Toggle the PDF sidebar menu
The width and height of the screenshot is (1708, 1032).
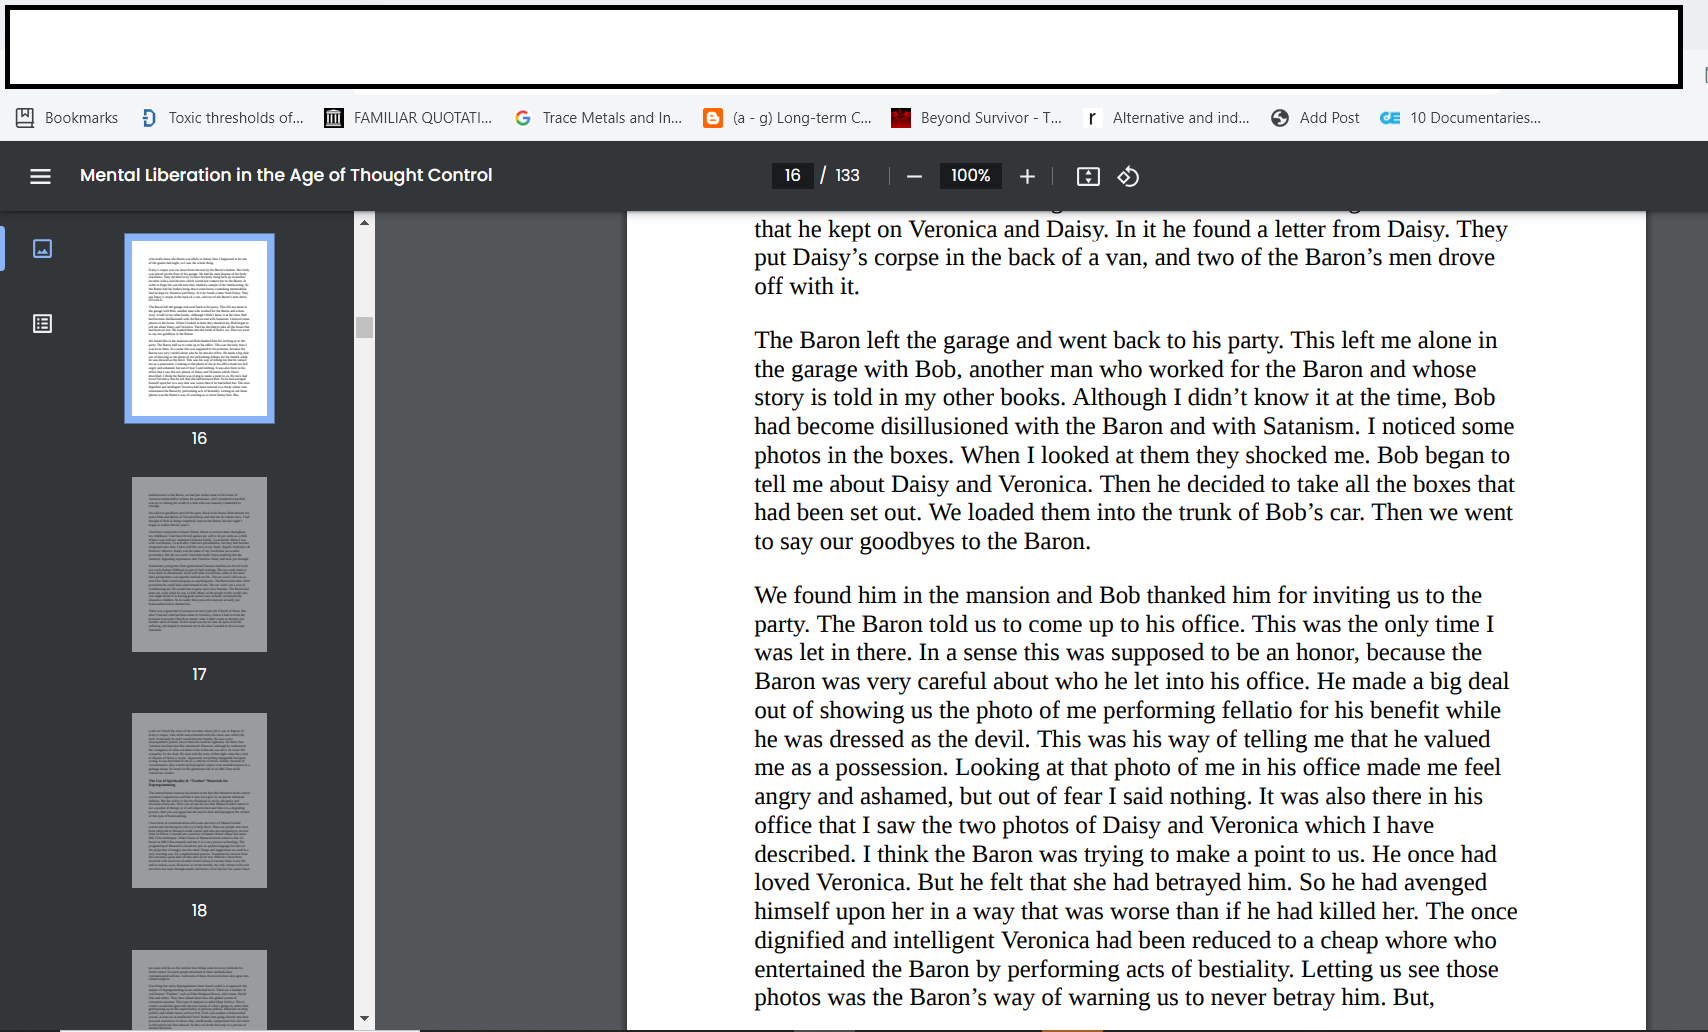40,176
